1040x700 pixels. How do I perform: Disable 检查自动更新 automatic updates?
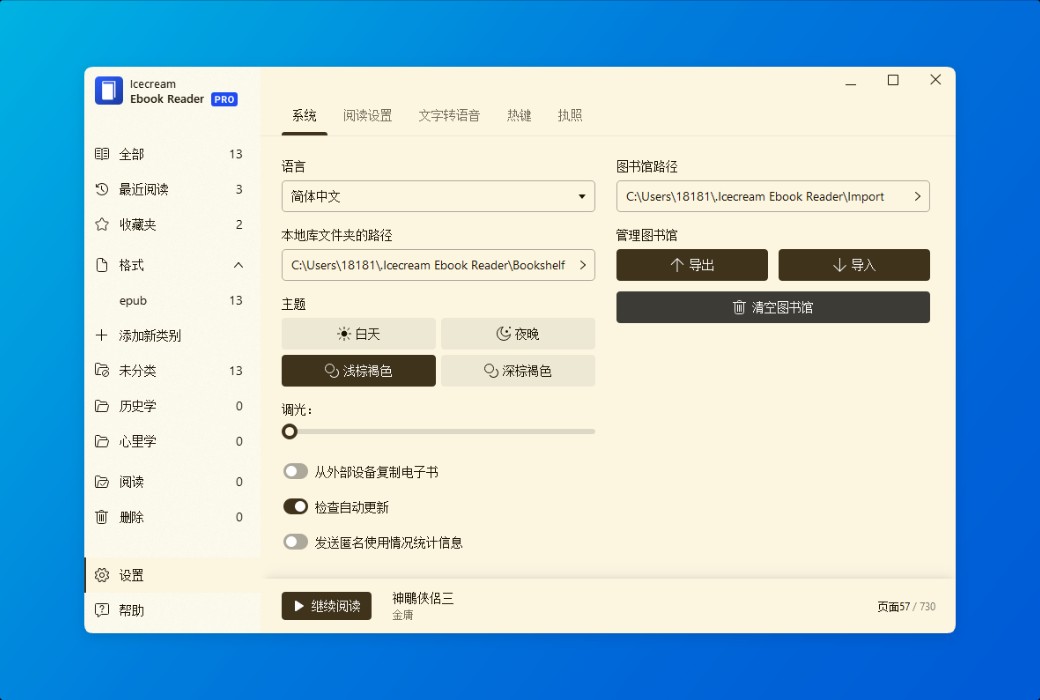coord(294,506)
